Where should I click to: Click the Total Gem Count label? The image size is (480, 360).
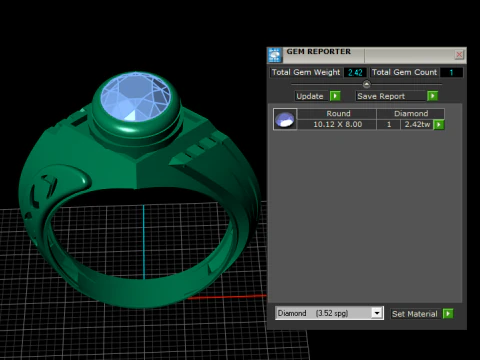tap(404, 72)
